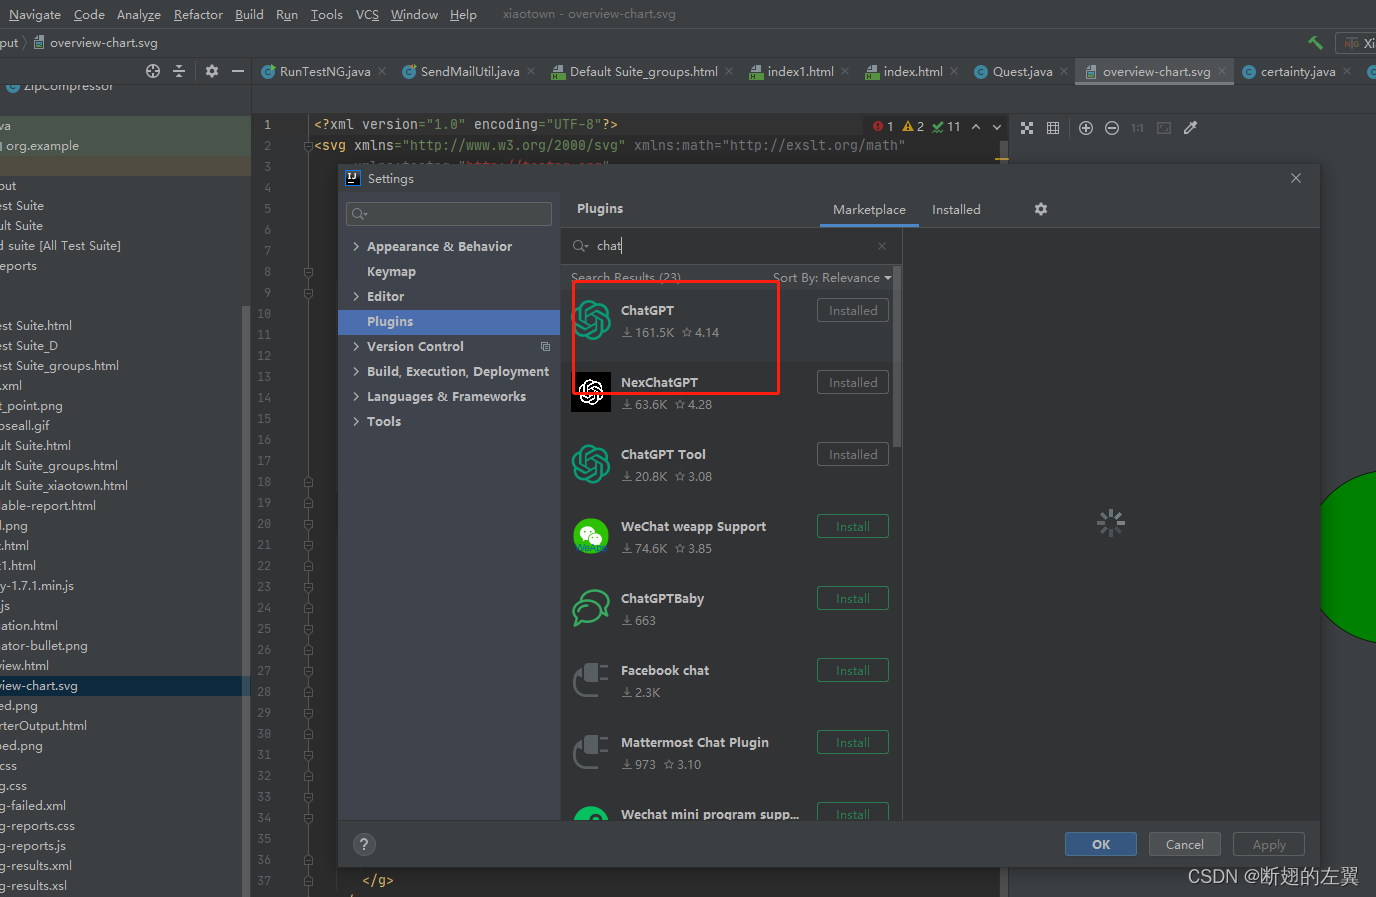Screen dimensions: 1376x897
Task: Click the locate target icon in project panel
Action: 153,71
